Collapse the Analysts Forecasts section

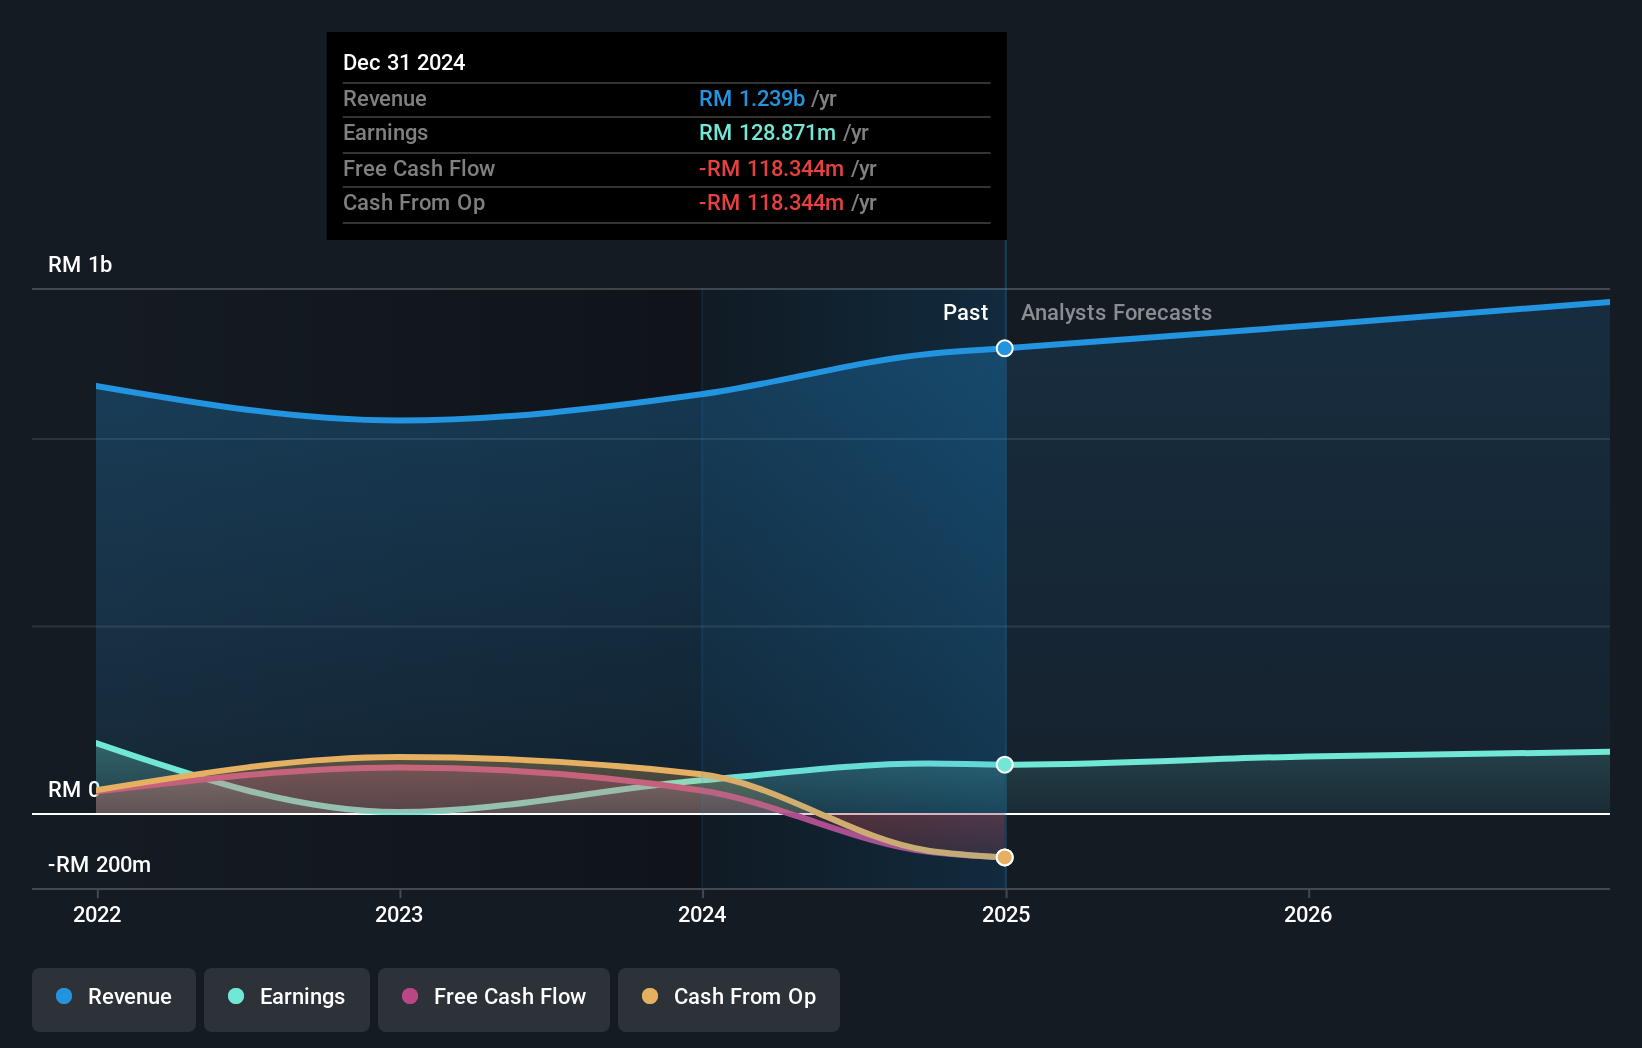coord(1116,312)
